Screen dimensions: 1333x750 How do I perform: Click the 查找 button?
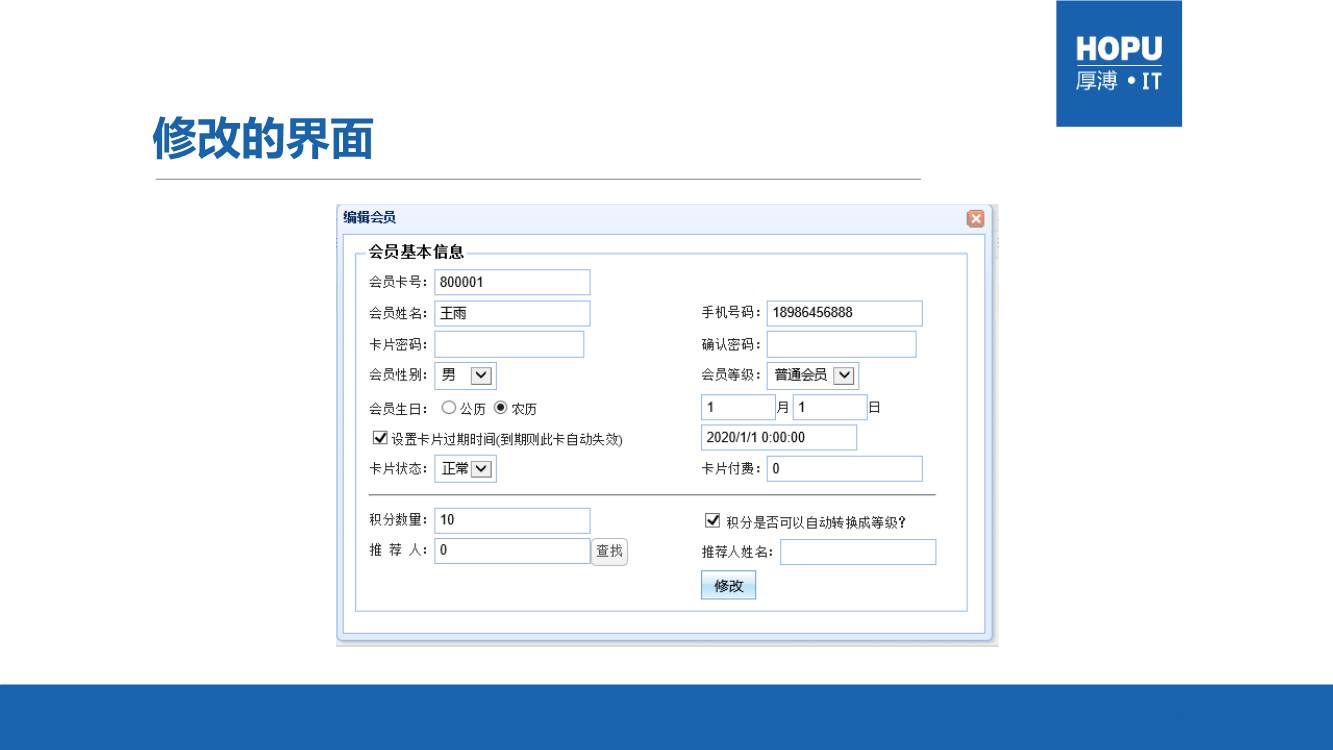610,552
